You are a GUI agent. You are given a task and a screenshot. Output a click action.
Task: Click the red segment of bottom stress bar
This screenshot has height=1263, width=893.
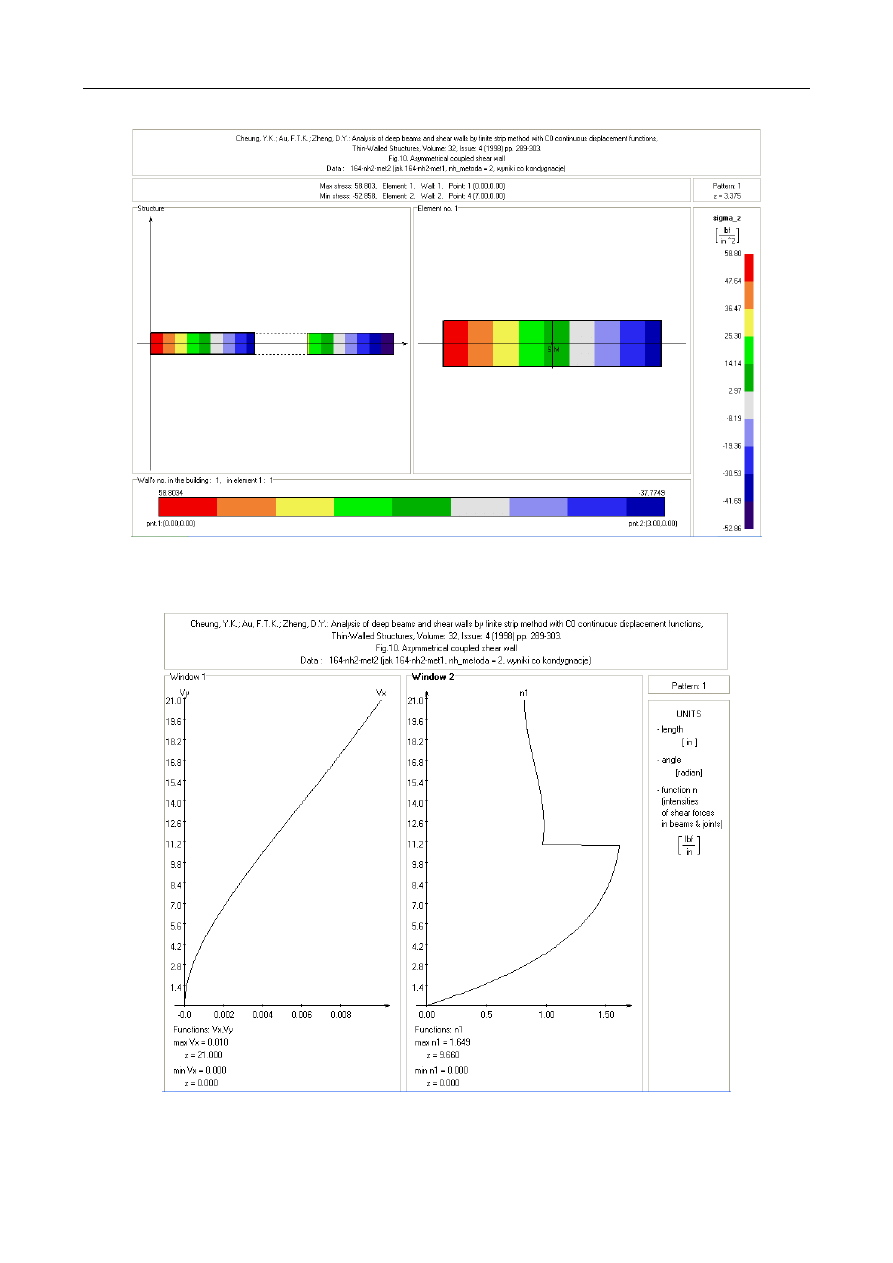187,507
